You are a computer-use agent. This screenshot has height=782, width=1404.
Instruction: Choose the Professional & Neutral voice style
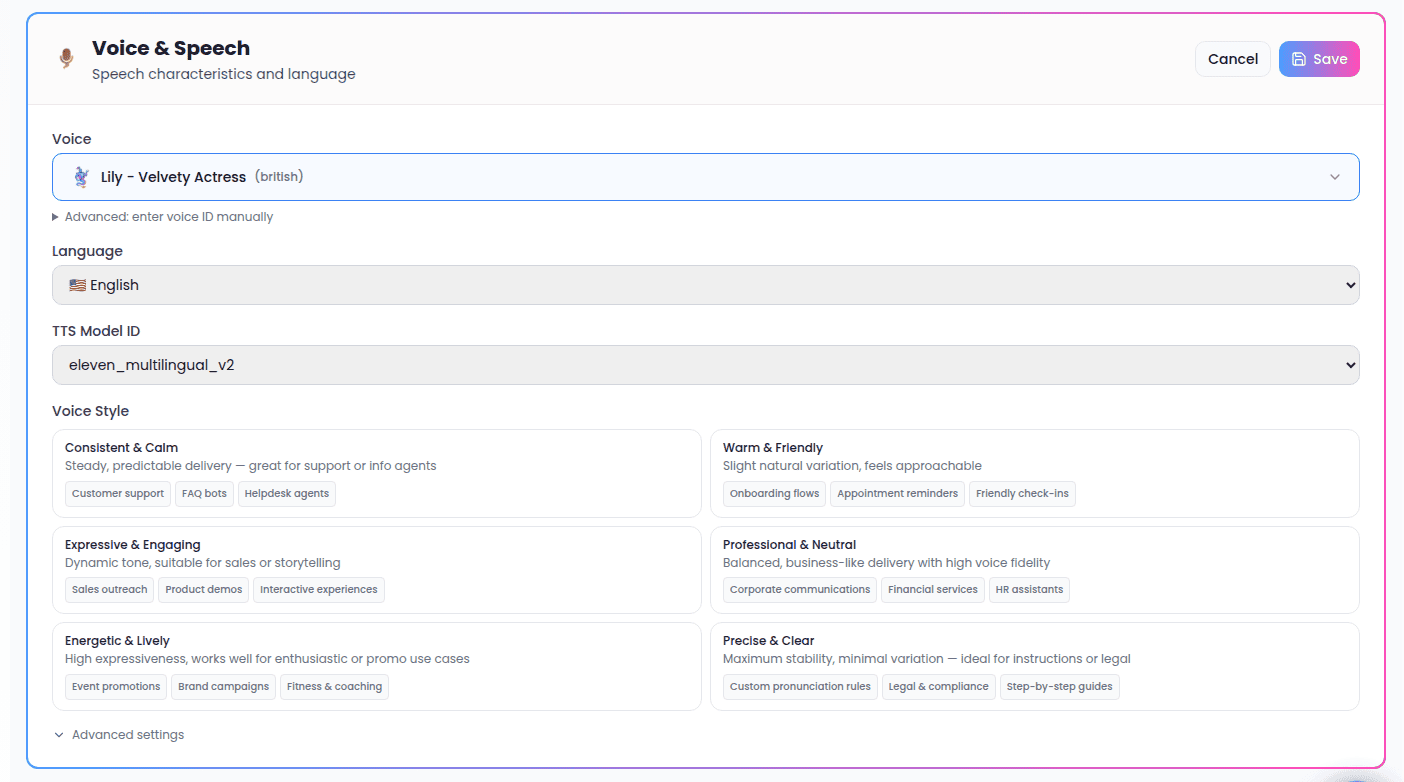1034,570
